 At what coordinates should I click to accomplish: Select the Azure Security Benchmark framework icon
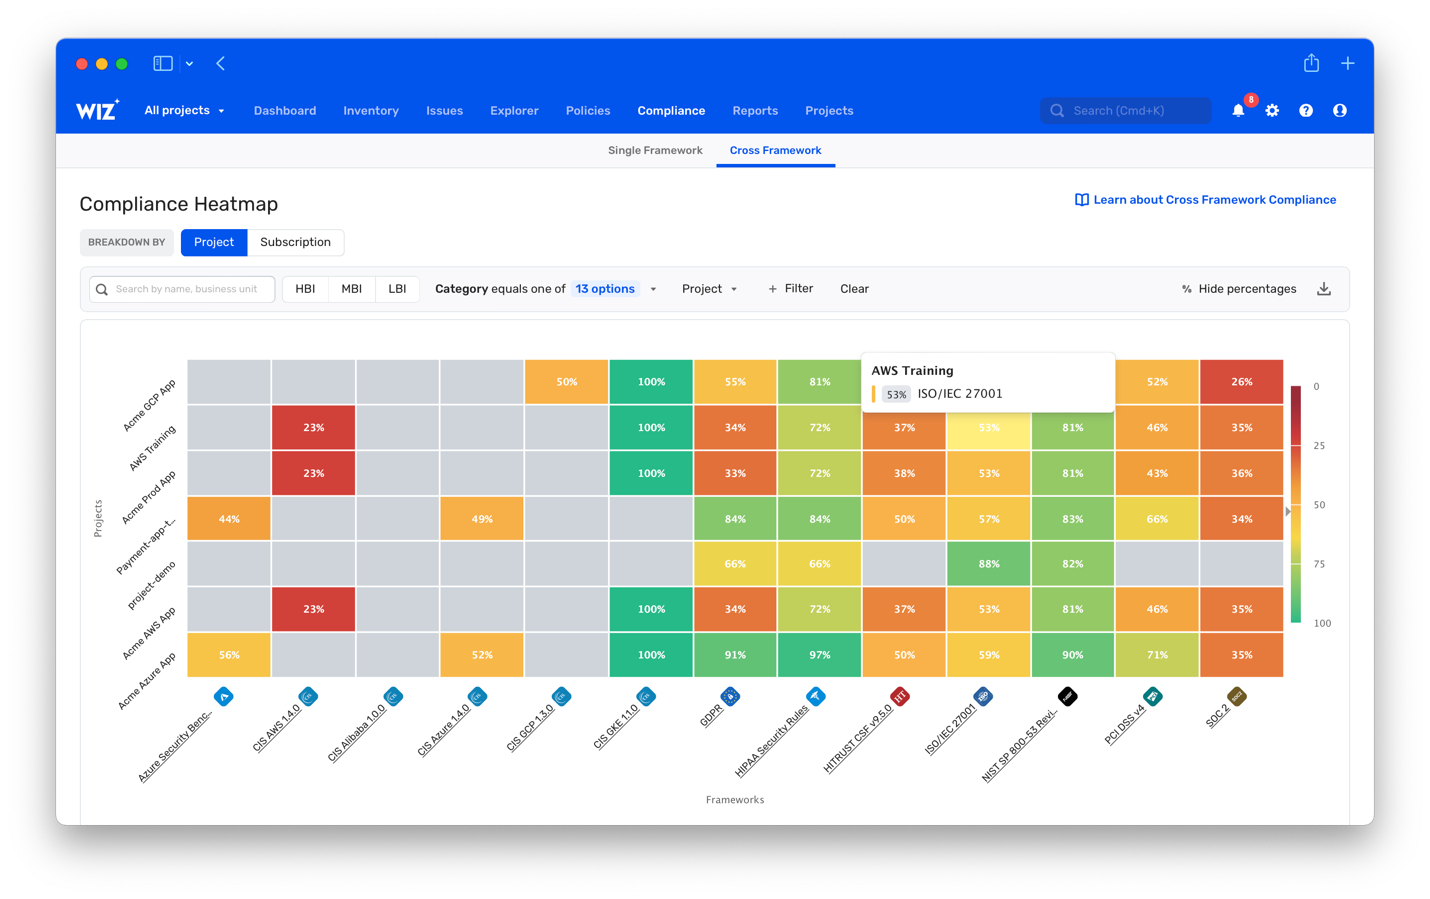[224, 697]
